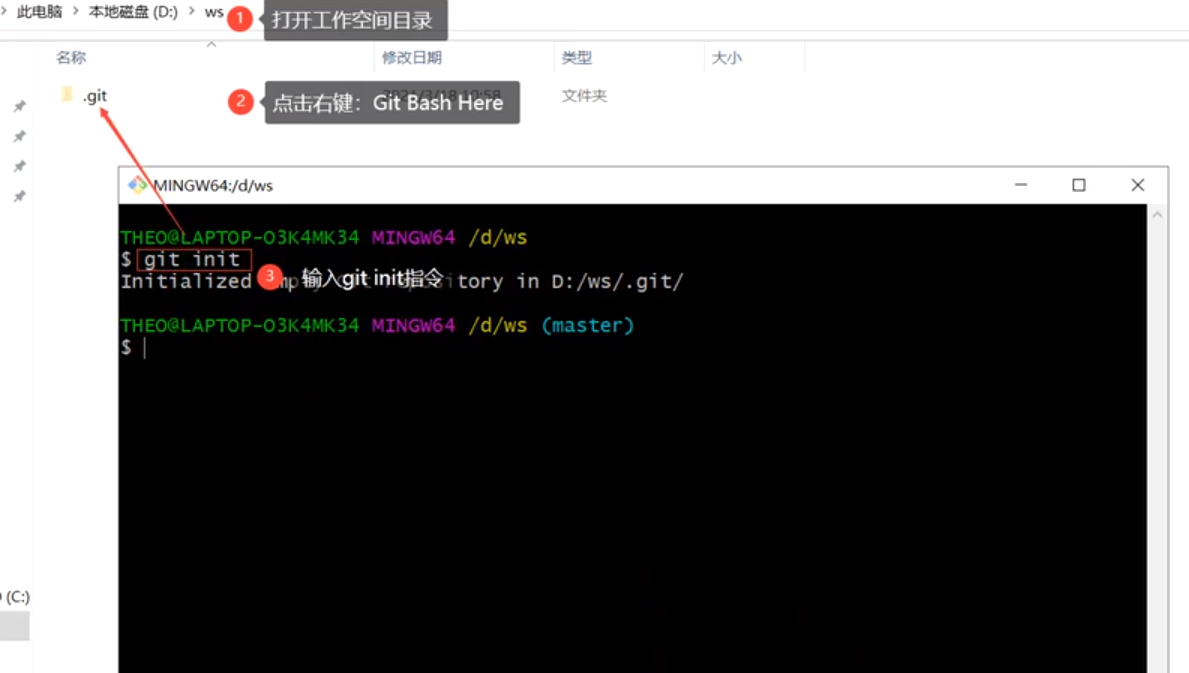Select the (C:) drive in Explorer sidebar

tap(15, 596)
